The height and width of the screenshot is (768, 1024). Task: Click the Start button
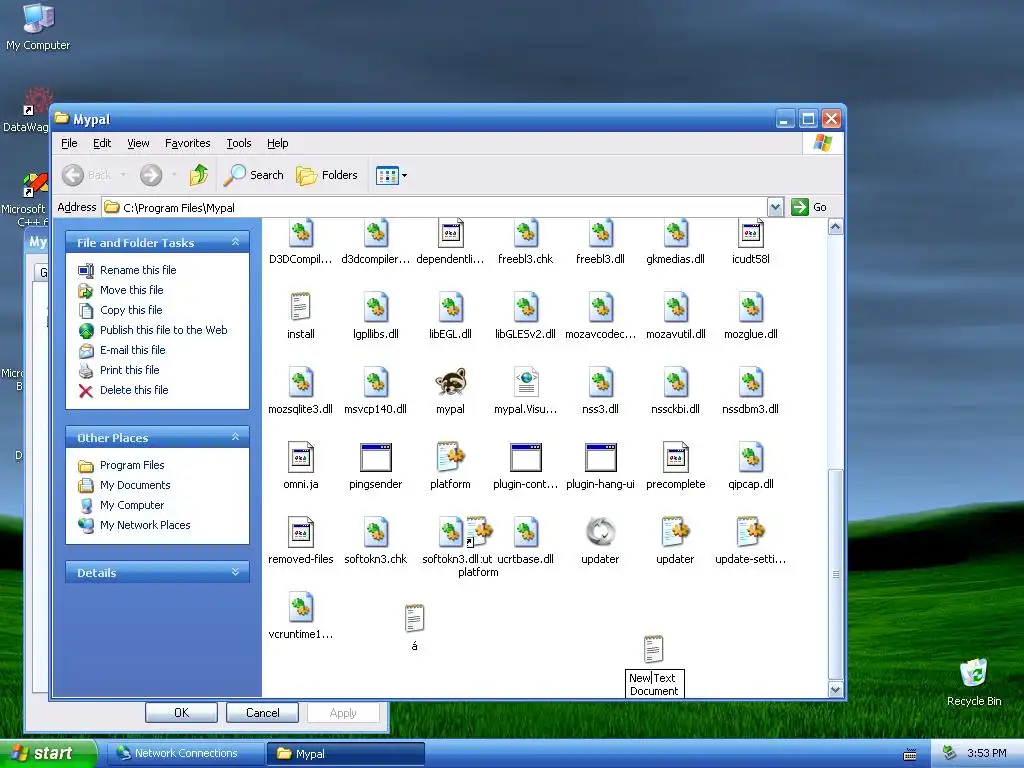(x=47, y=754)
